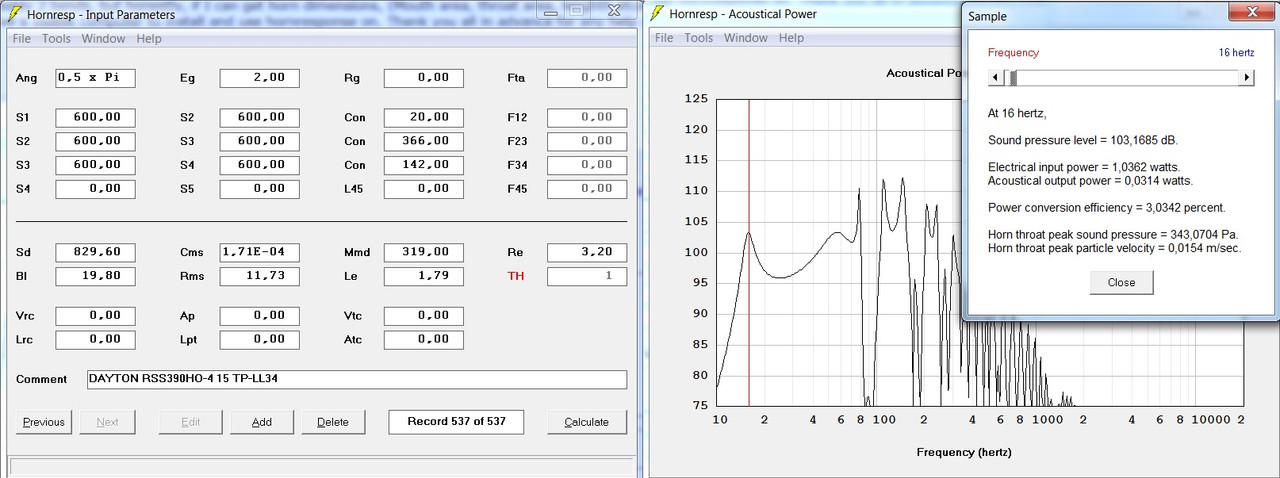Viewport: 1280px width, 478px height.
Task: Select the L45 input field
Action: (x=423, y=189)
